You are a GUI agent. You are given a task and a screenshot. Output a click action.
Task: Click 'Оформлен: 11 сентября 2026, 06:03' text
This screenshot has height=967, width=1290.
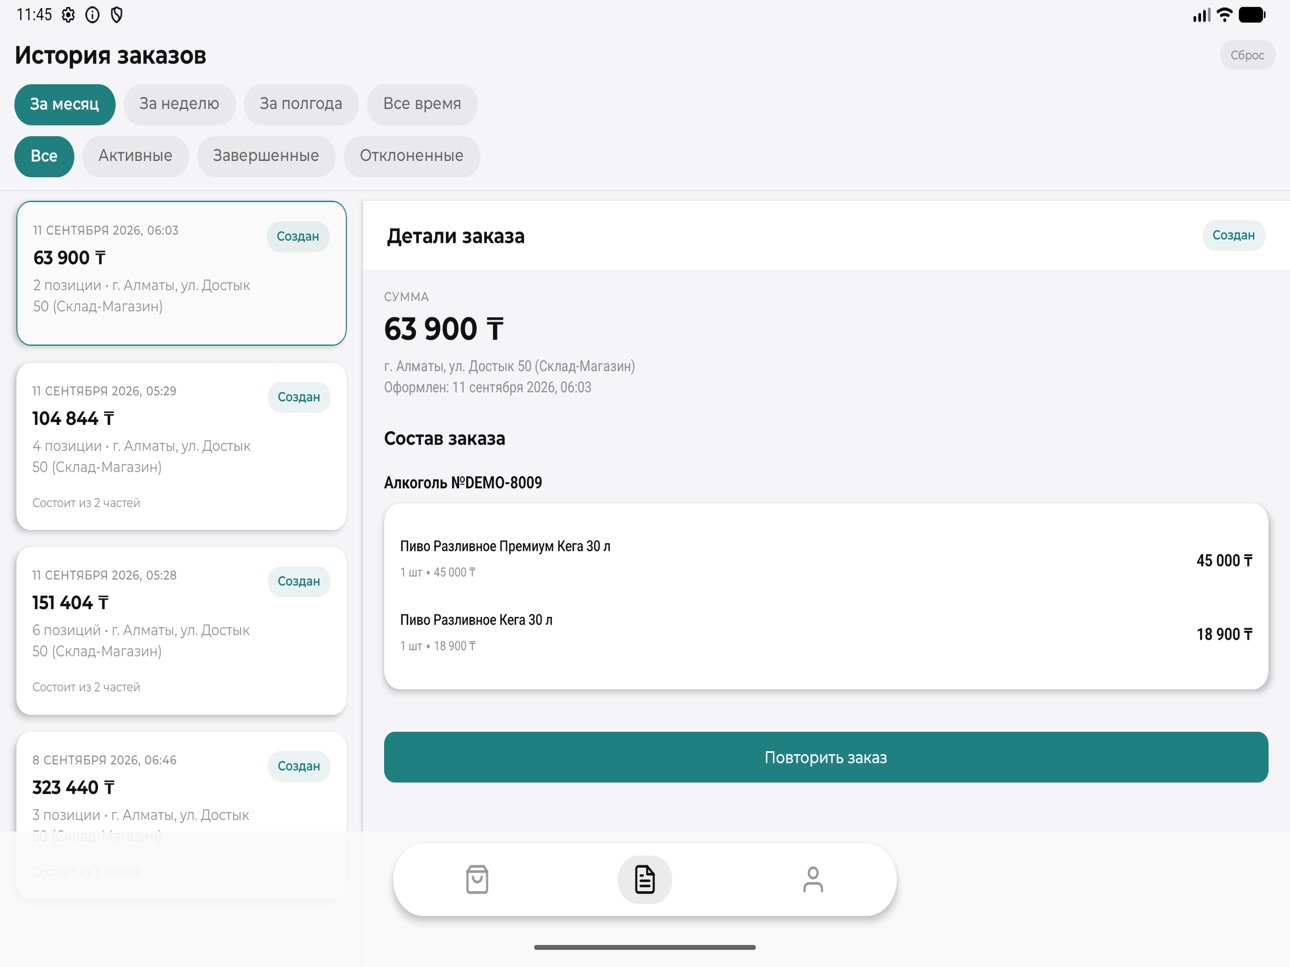click(487, 387)
